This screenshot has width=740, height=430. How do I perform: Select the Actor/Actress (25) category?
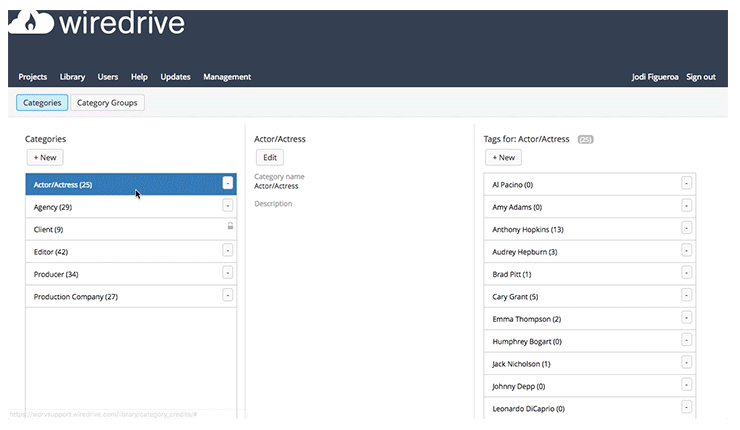[x=131, y=185]
